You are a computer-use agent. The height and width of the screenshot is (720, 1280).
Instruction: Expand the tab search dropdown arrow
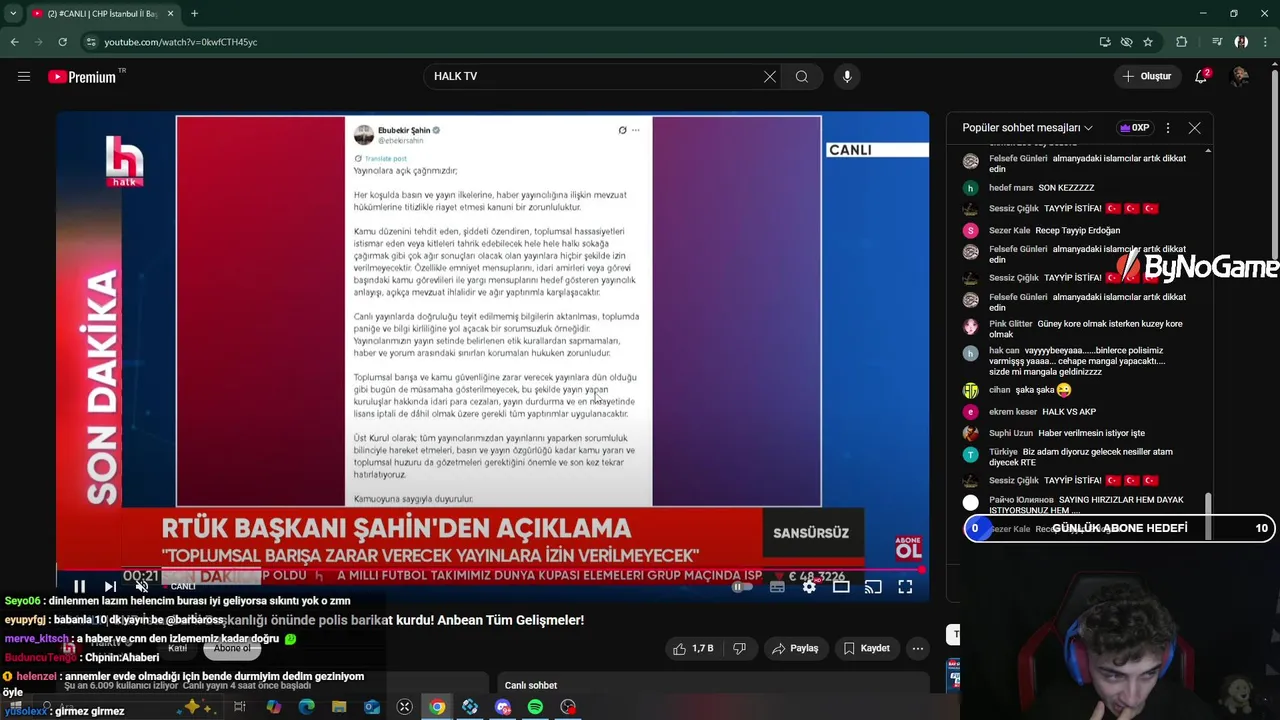click(x=13, y=14)
